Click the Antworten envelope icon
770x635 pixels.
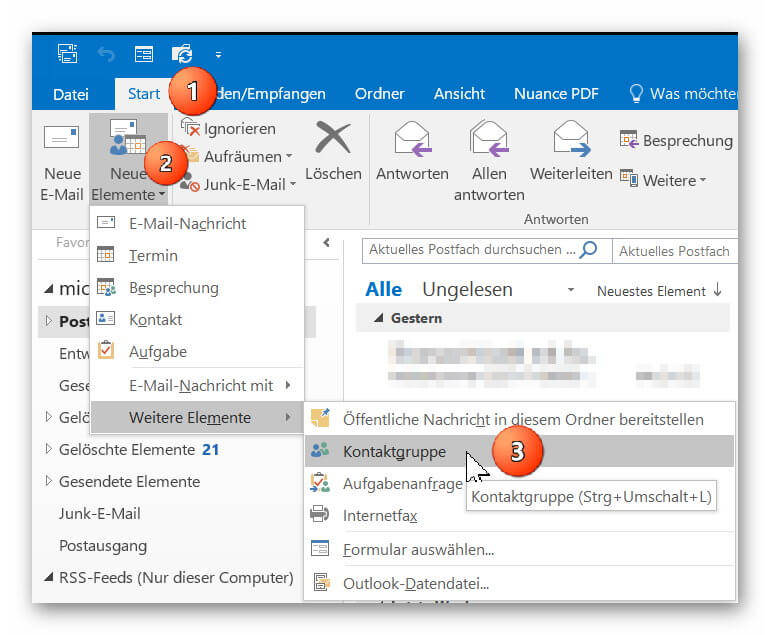412,139
